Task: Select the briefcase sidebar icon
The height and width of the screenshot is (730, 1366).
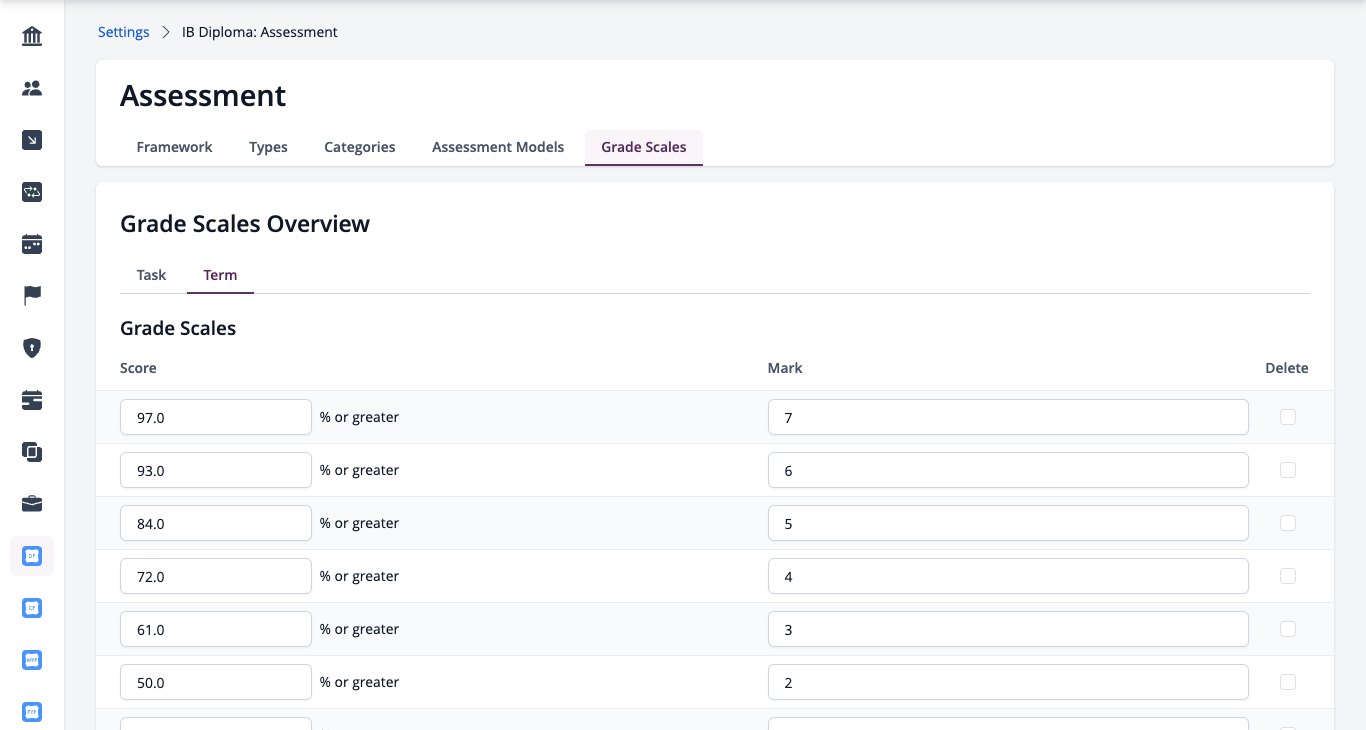Action: pyautogui.click(x=32, y=504)
